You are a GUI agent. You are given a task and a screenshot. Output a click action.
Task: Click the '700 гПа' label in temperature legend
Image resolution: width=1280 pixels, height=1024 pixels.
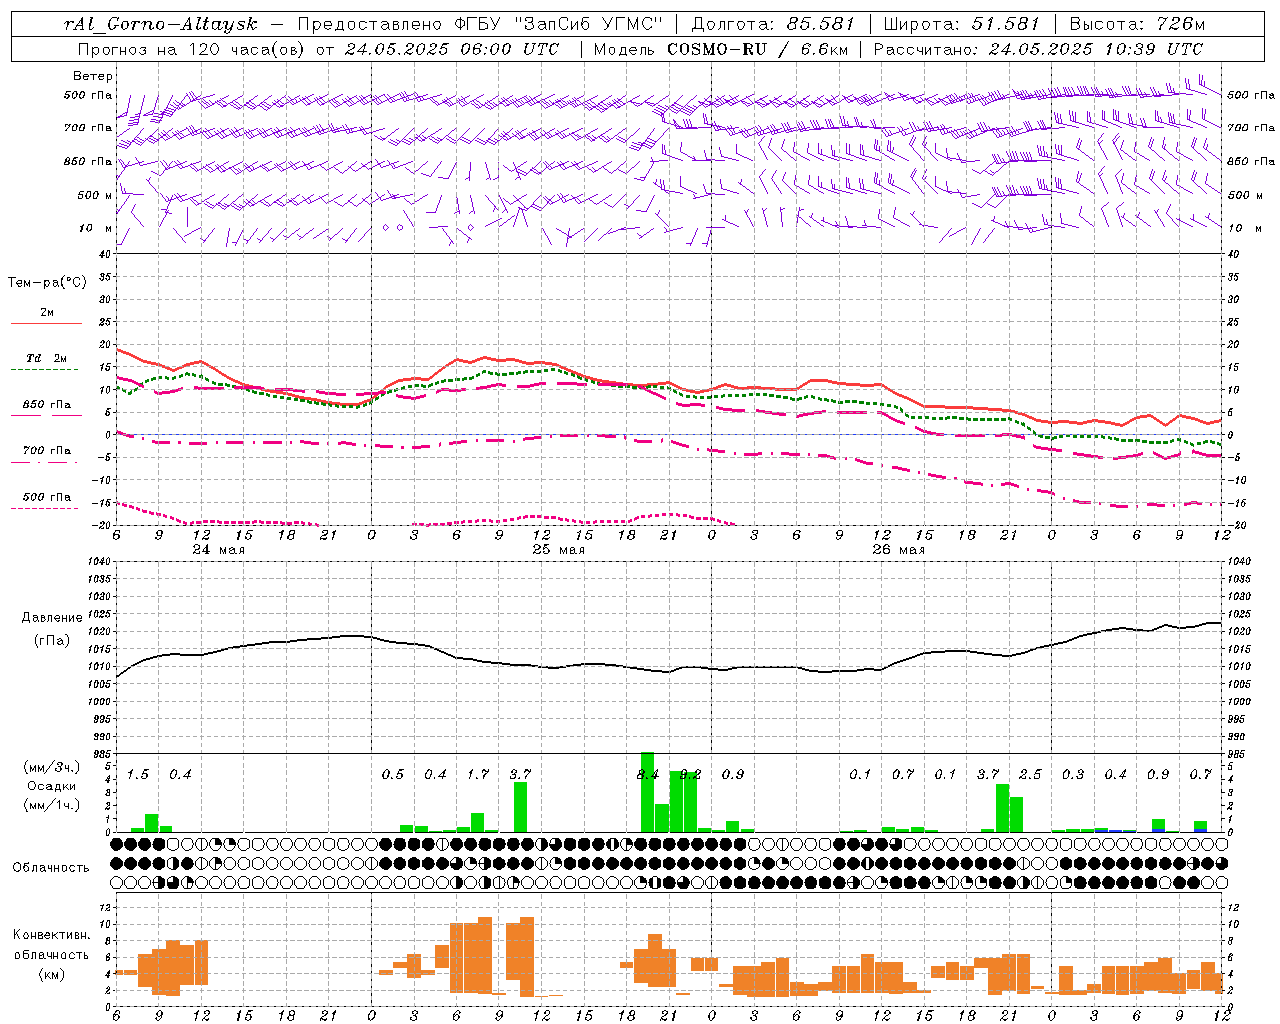point(47,450)
